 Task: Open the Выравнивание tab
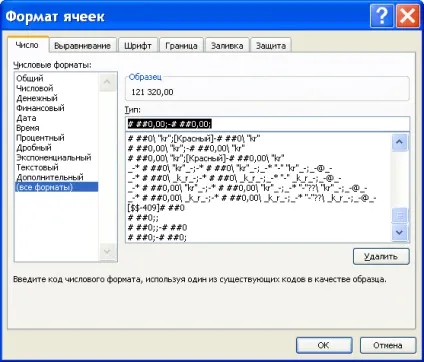[x=82, y=46]
